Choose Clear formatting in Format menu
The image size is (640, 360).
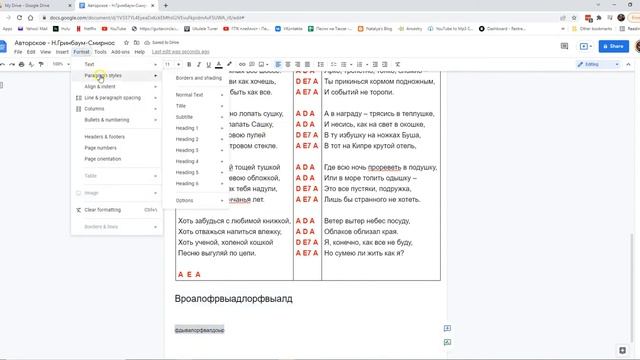coord(117,210)
